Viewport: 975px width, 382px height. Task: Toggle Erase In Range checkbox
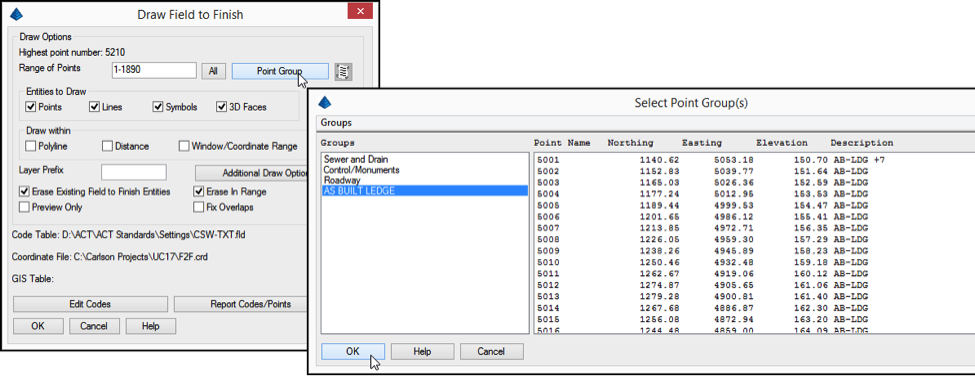coord(198,192)
